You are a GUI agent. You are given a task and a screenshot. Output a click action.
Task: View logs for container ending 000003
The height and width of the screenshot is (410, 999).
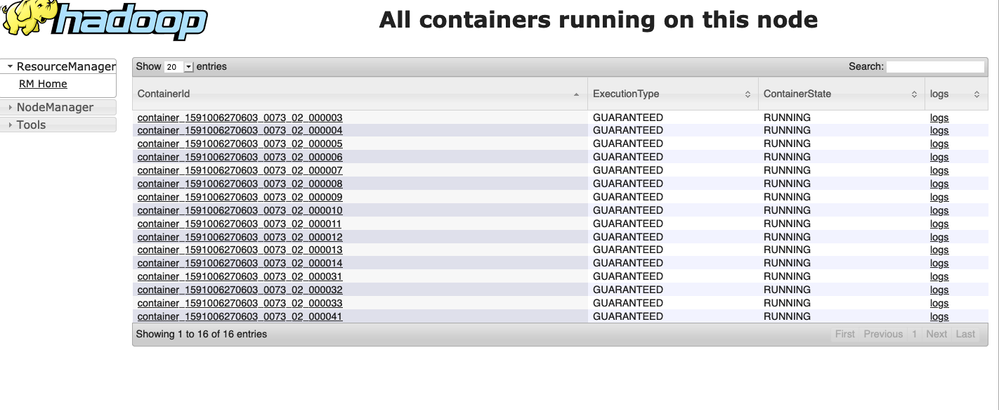coord(939,118)
